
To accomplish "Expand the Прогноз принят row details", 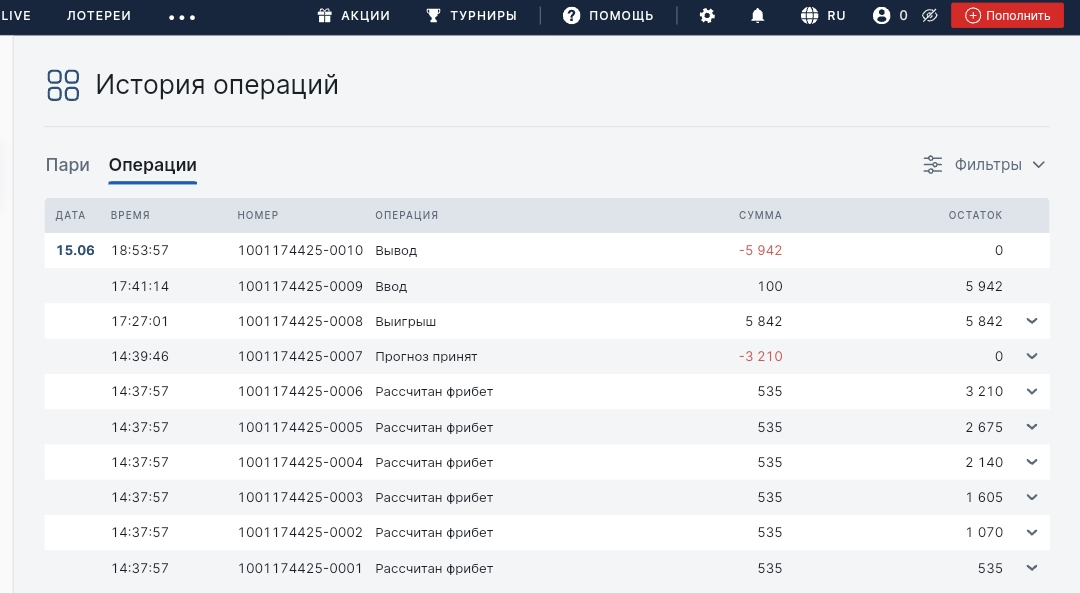I will 1032,356.
